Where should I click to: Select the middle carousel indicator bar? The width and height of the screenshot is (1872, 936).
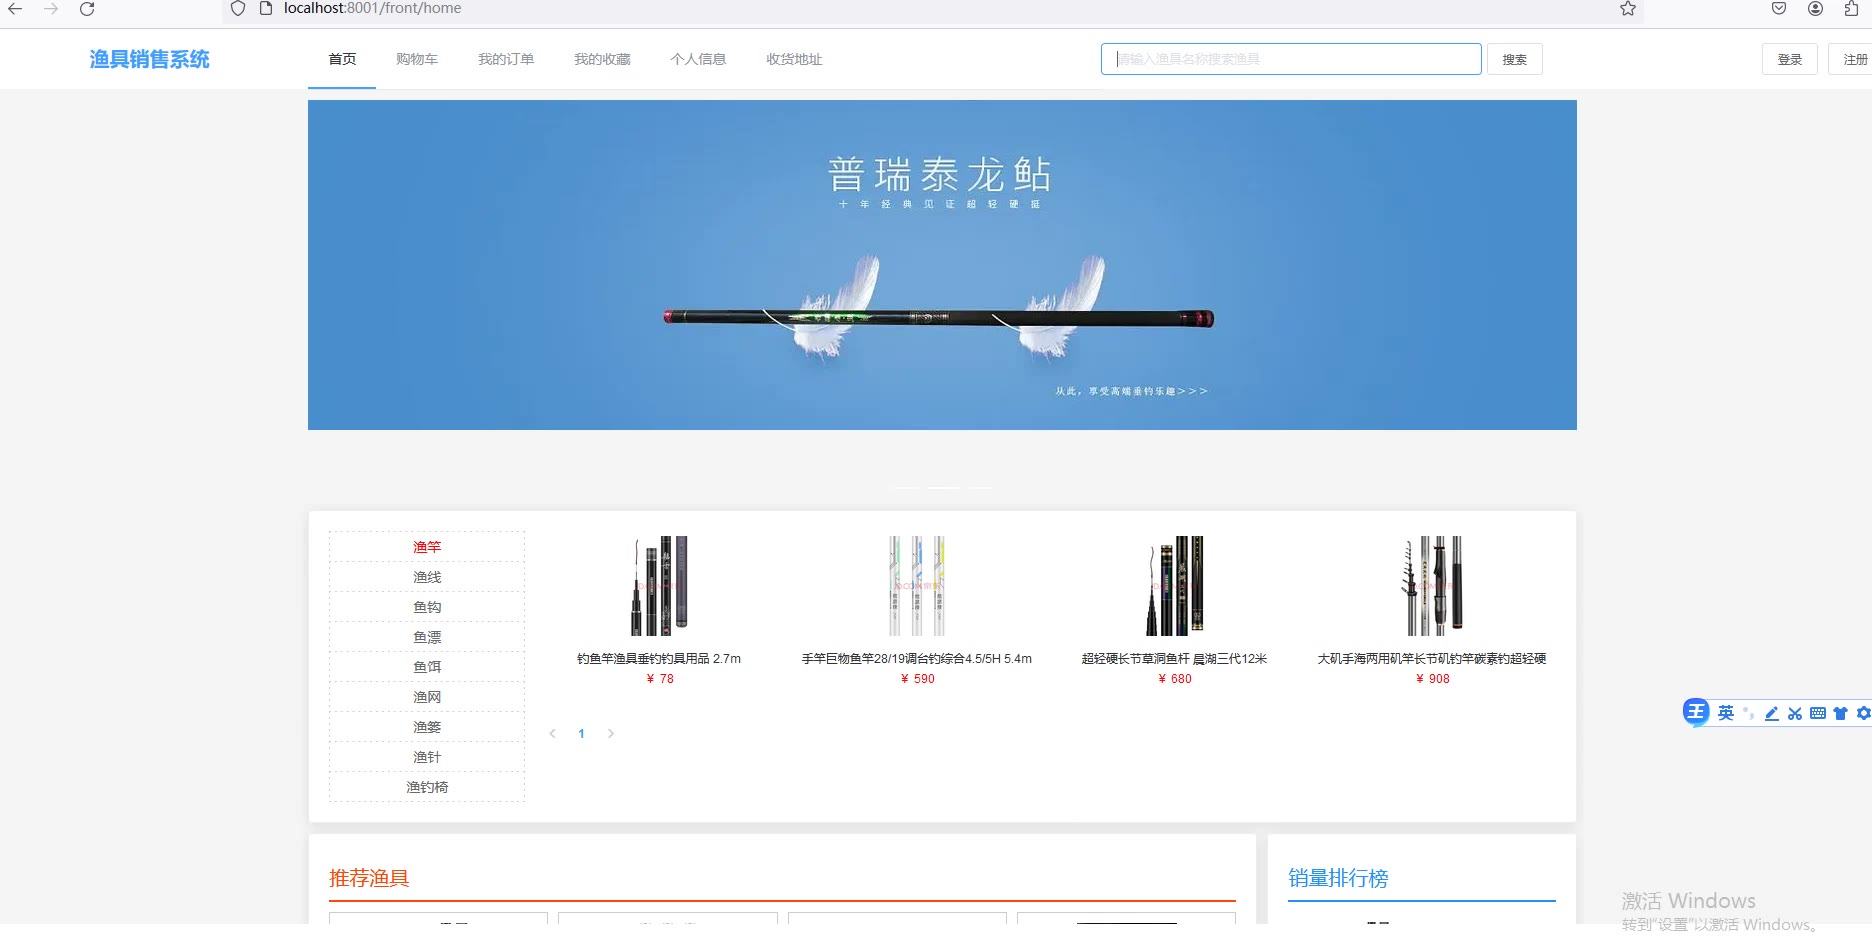click(943, 487)
